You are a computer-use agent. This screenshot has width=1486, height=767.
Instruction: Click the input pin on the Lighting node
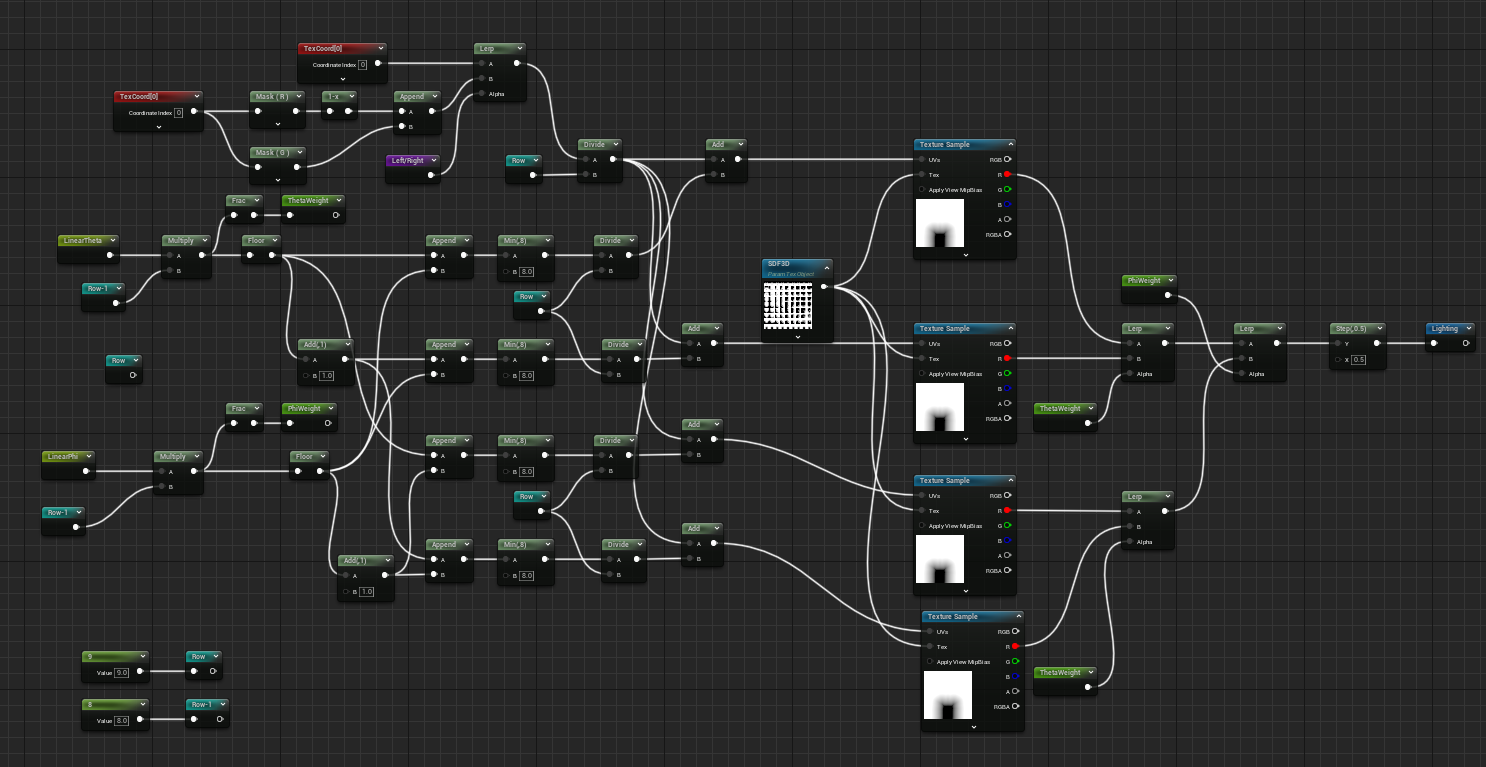tap(1434, 343)
